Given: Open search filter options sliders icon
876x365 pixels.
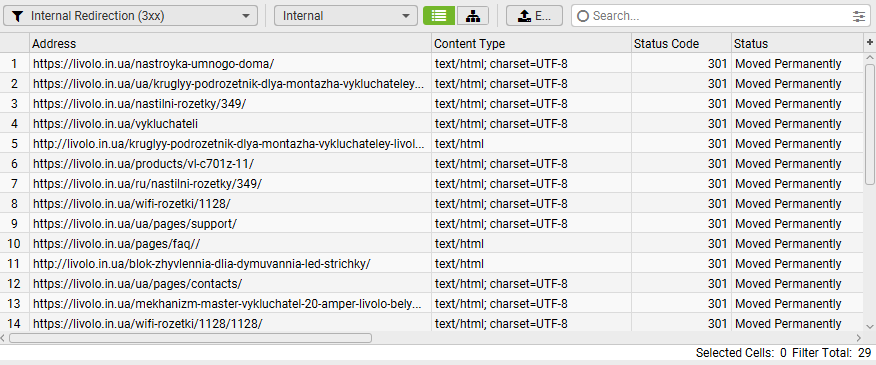Looking at the screenshot, I should 859,16.
